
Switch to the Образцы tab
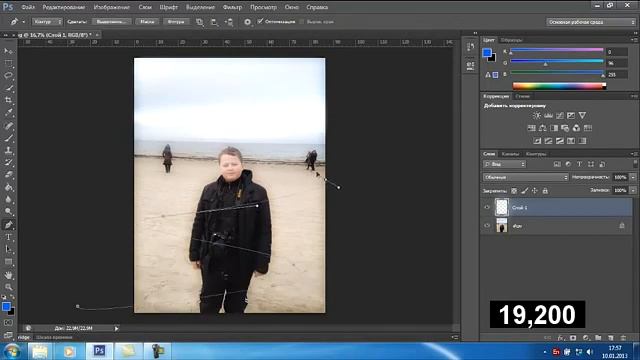pos(511,40)
